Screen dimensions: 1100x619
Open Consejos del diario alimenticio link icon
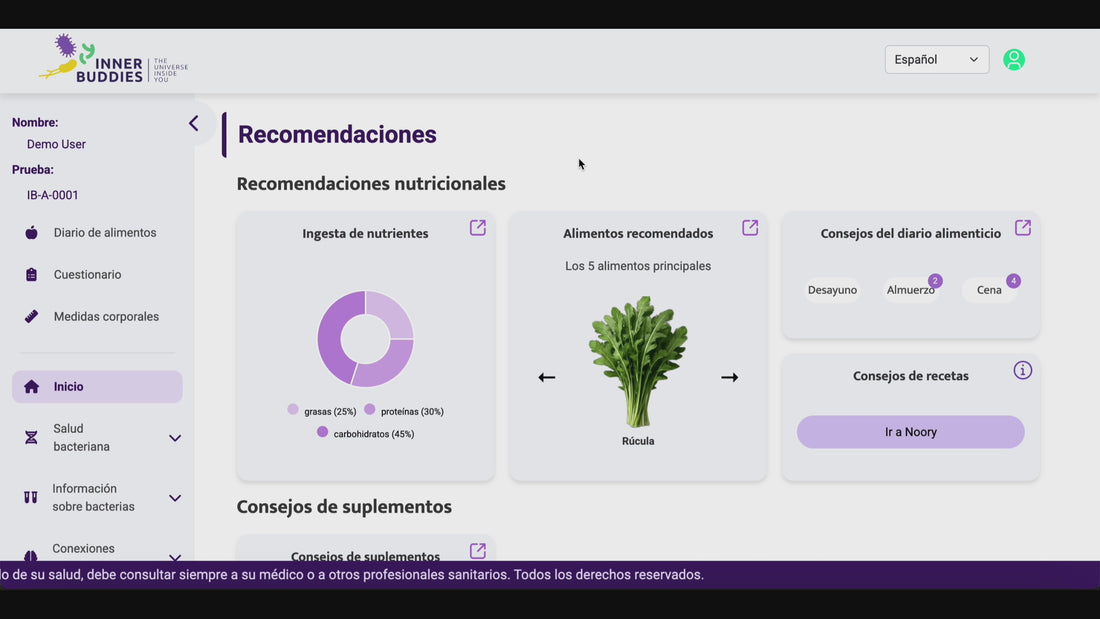(x=1023, y=228)
